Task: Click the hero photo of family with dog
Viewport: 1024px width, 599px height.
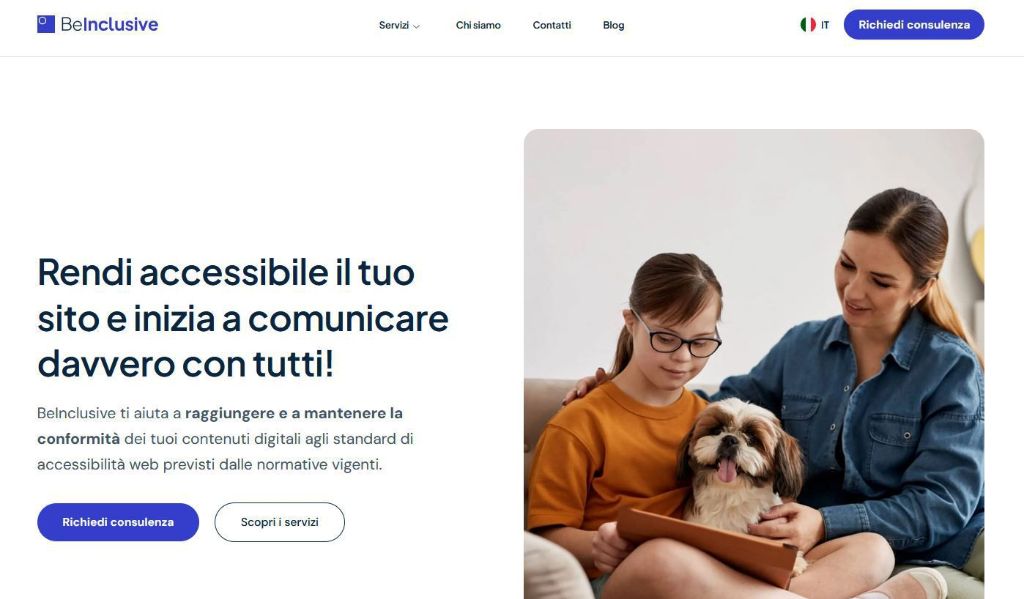Action: (754, 364)
